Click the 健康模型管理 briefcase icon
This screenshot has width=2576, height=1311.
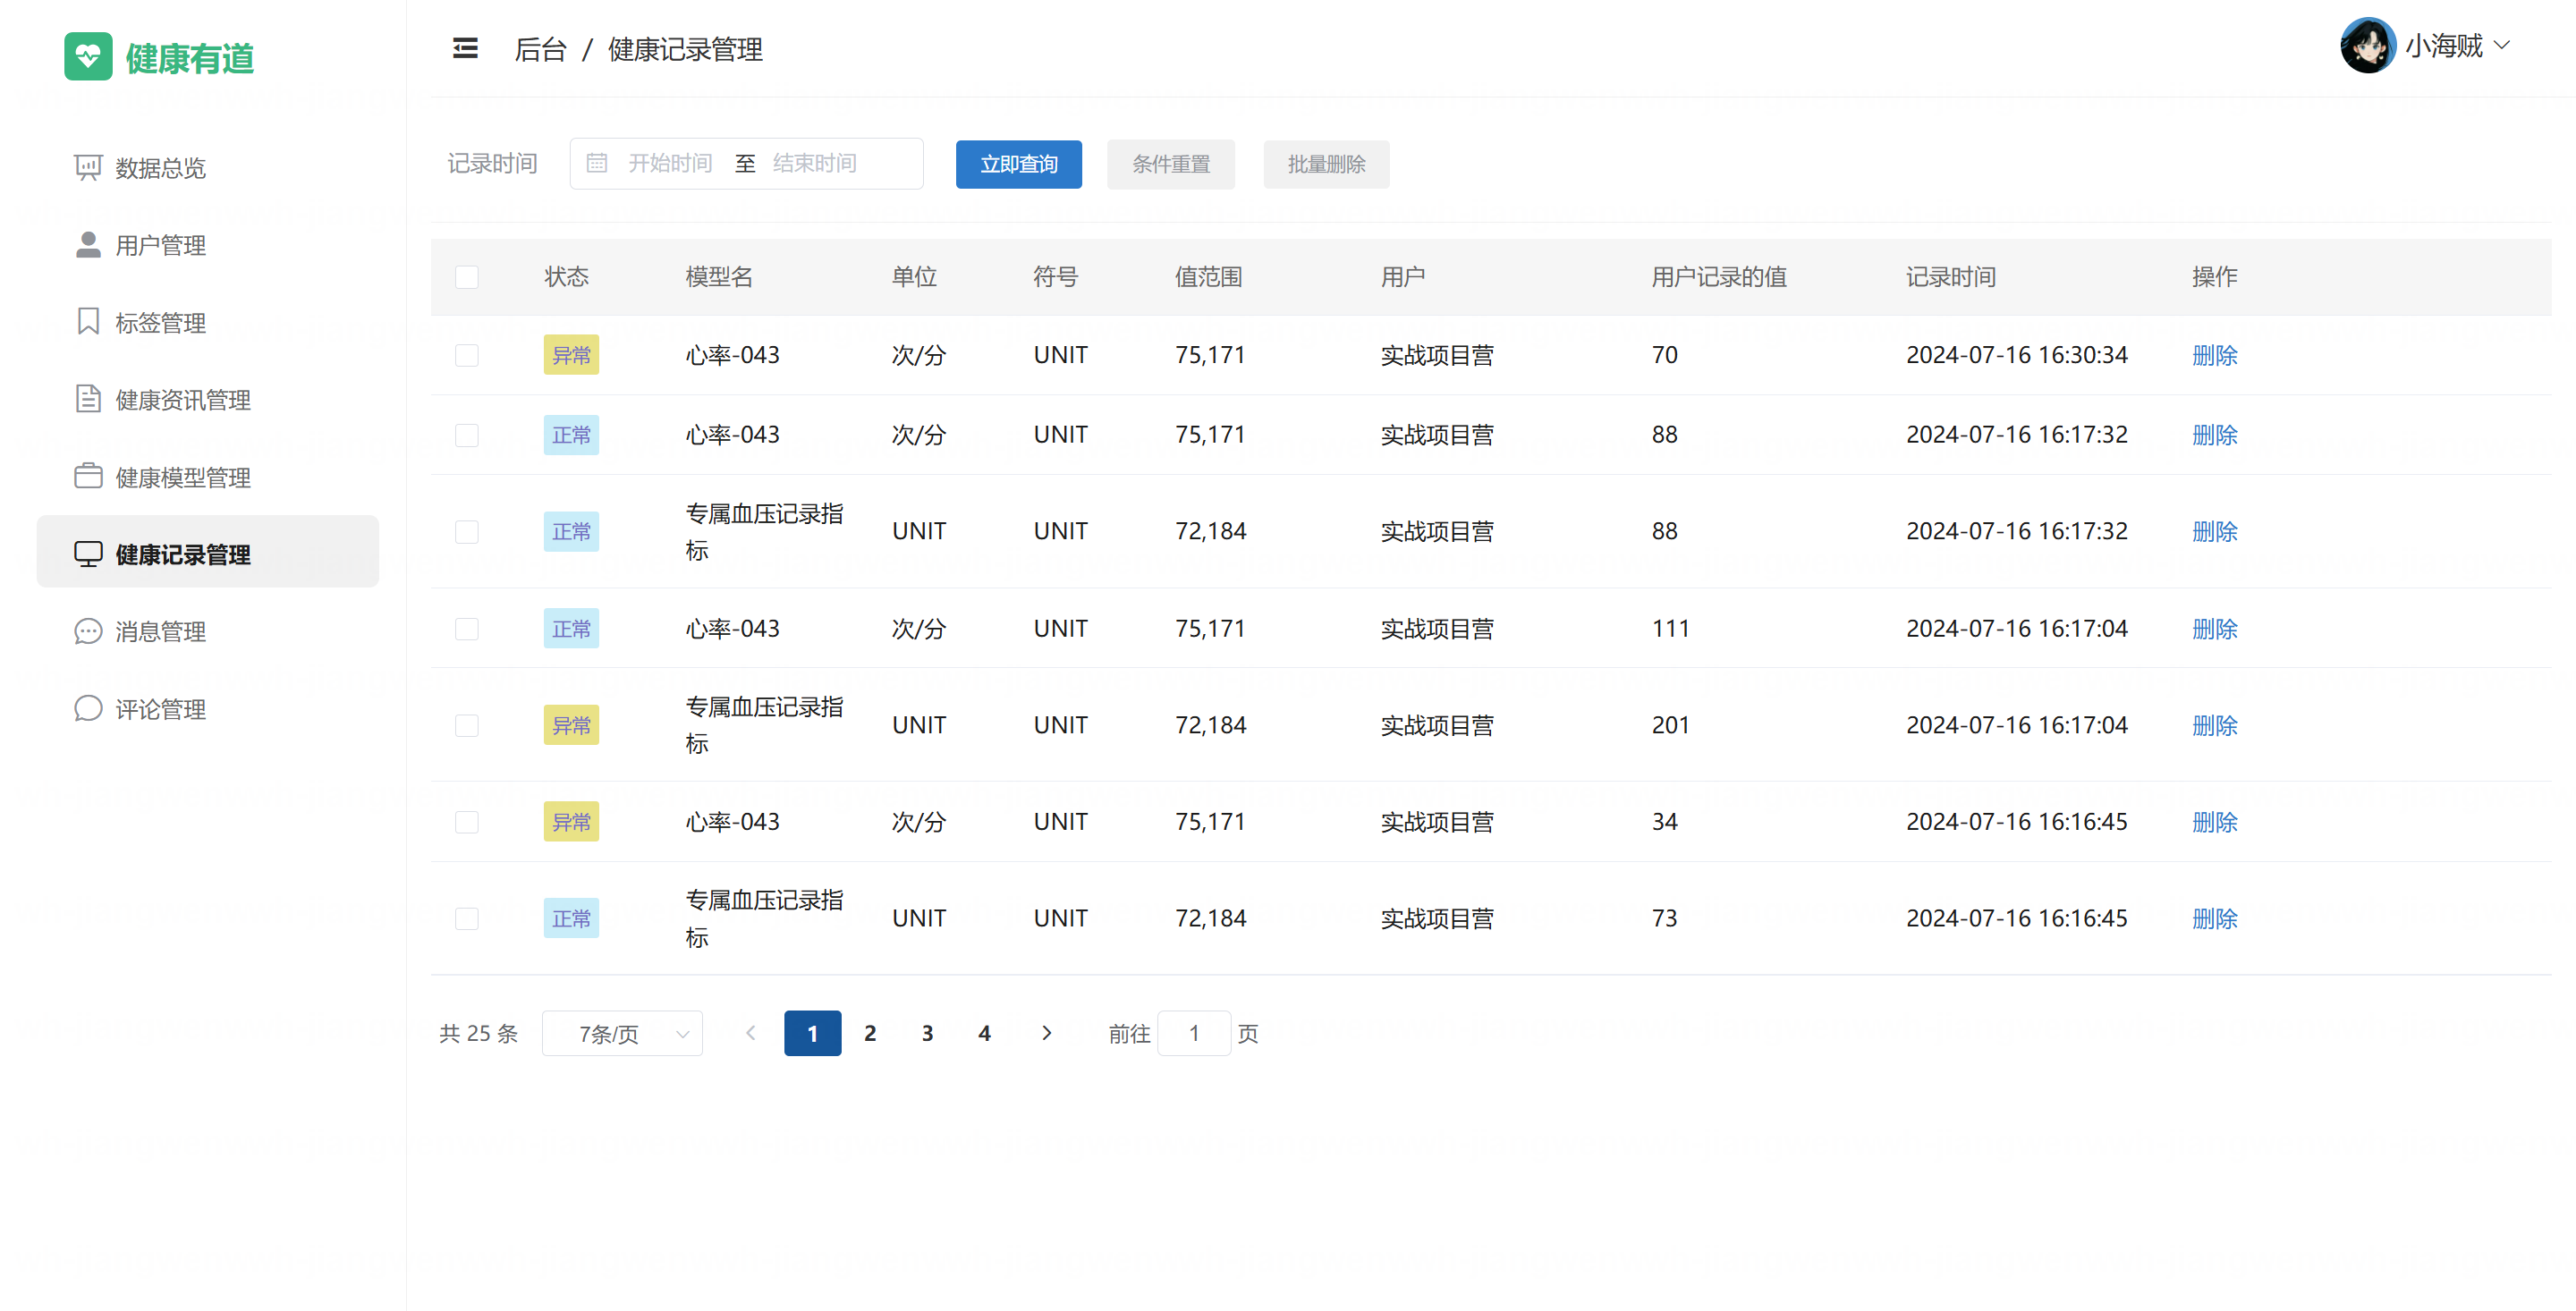(88, 477)
